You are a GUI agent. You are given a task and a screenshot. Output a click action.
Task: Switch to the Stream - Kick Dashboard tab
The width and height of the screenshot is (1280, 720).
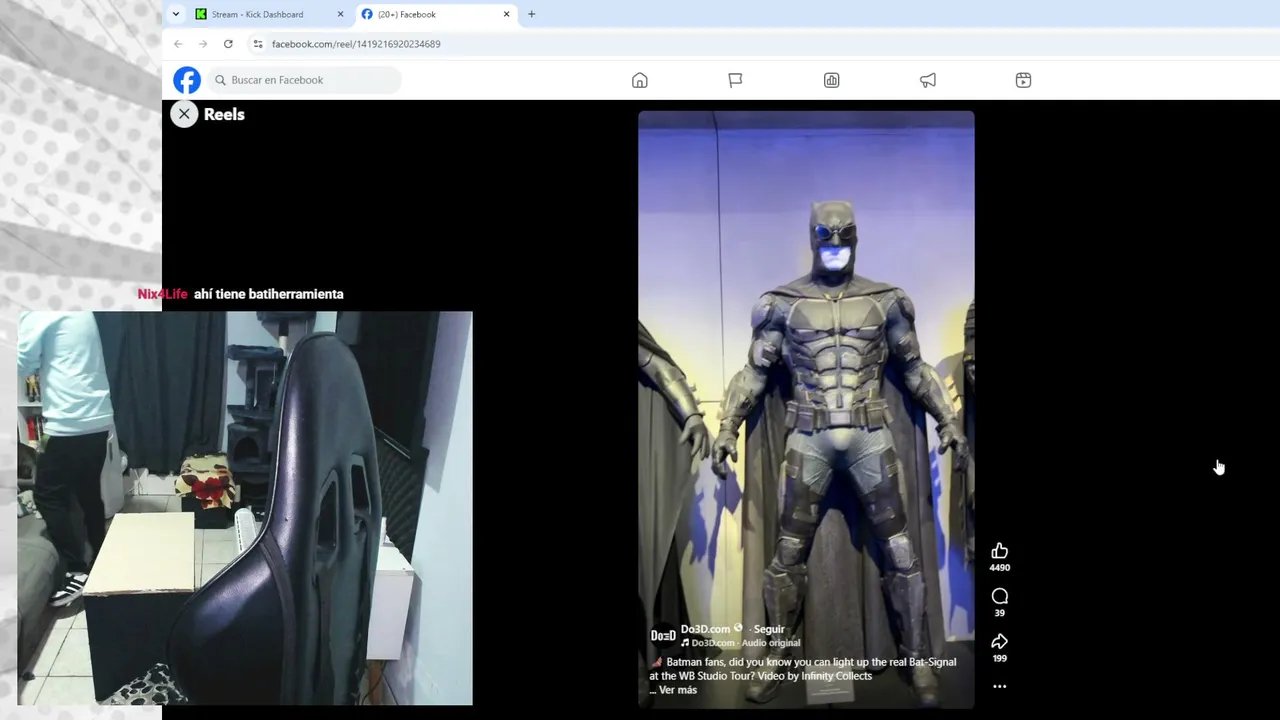click(270, 14)
